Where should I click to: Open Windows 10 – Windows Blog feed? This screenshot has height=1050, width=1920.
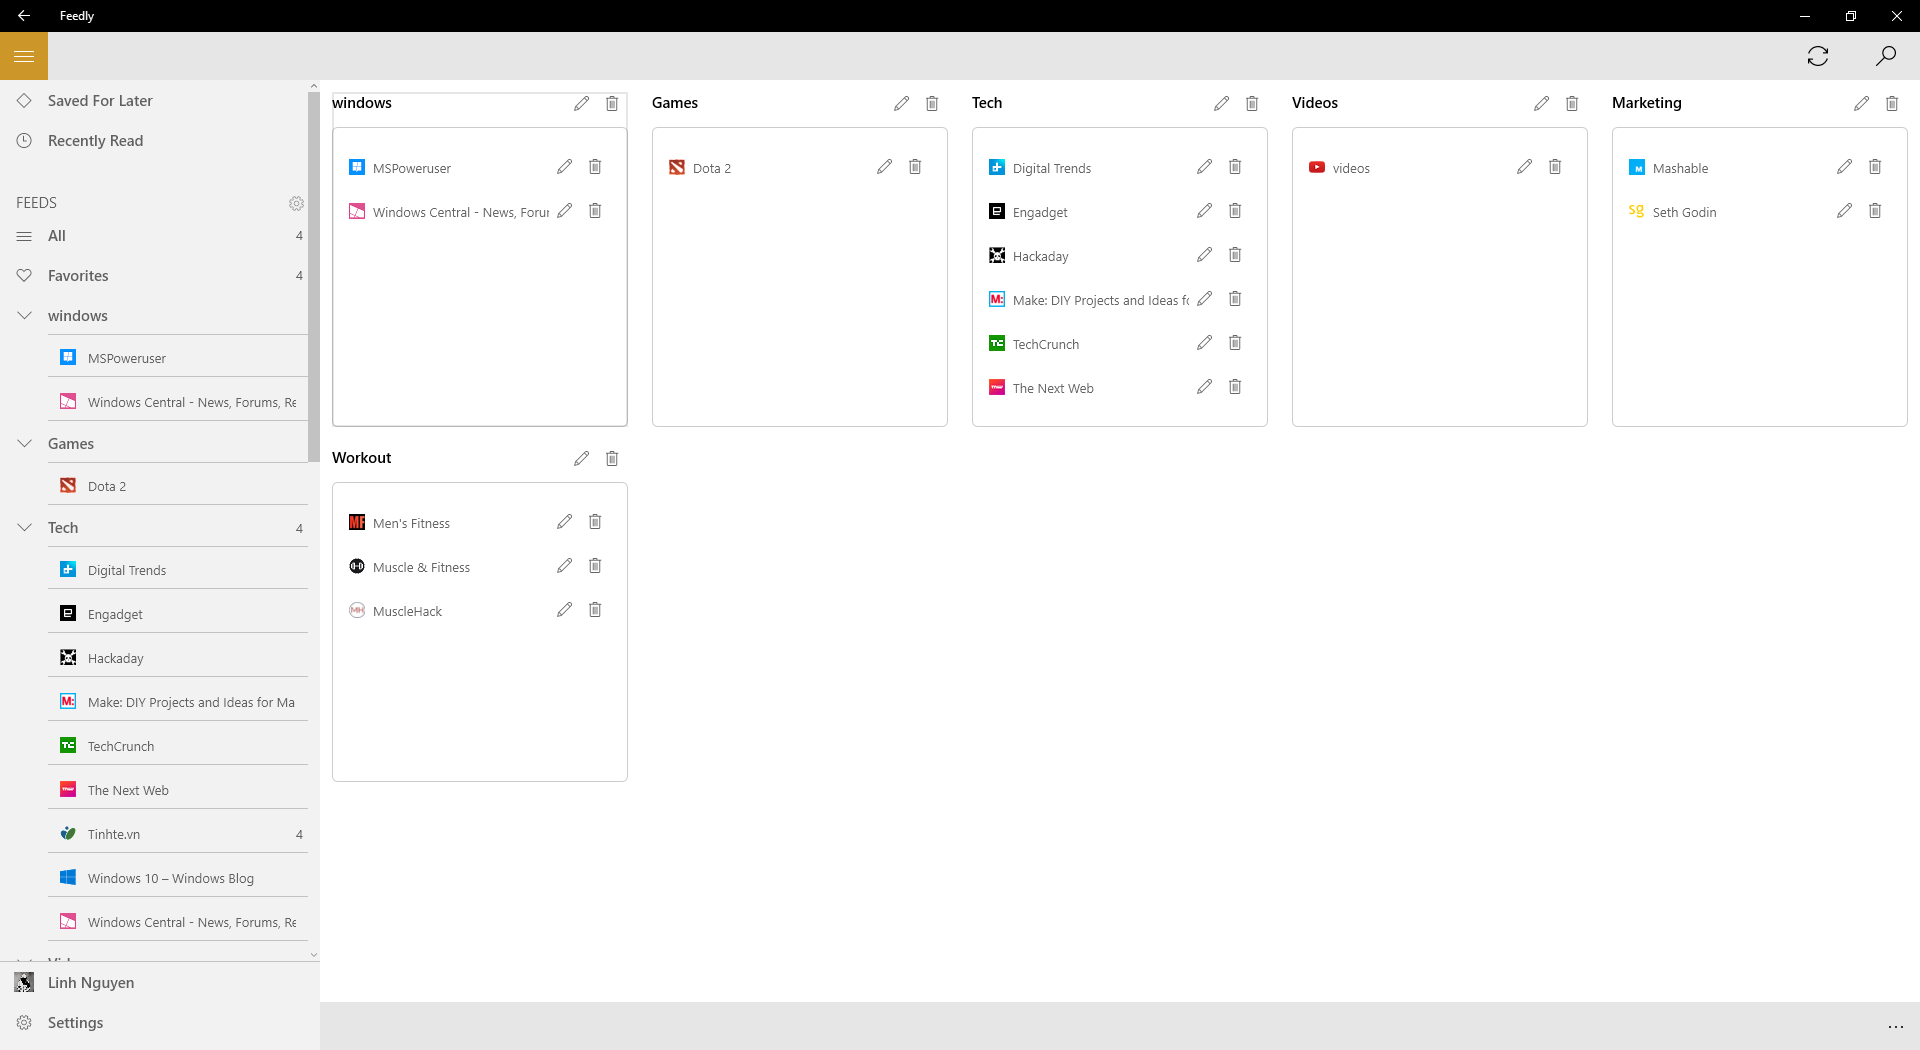pyautogui.click(x=178, y=878)
